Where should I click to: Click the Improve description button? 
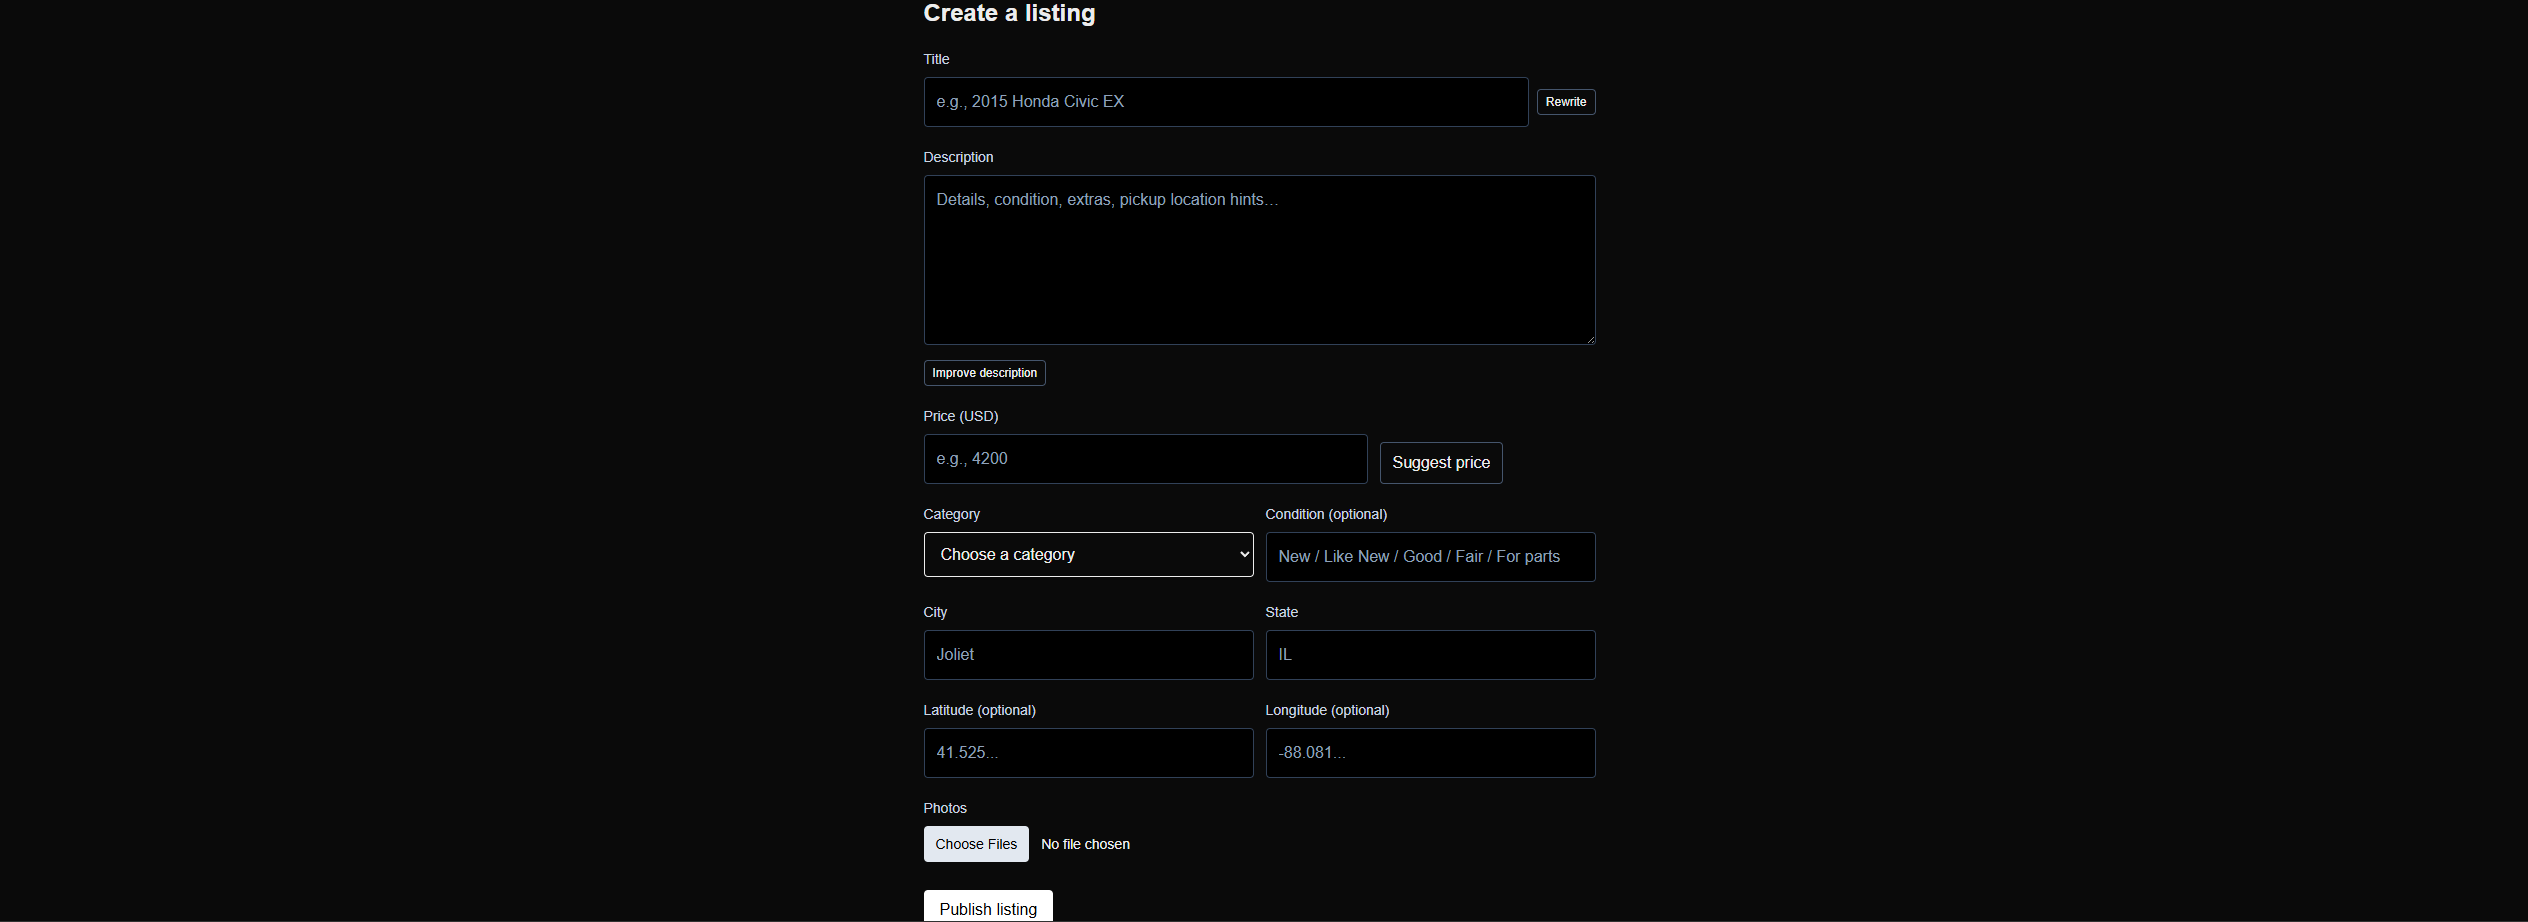[984, 373]
